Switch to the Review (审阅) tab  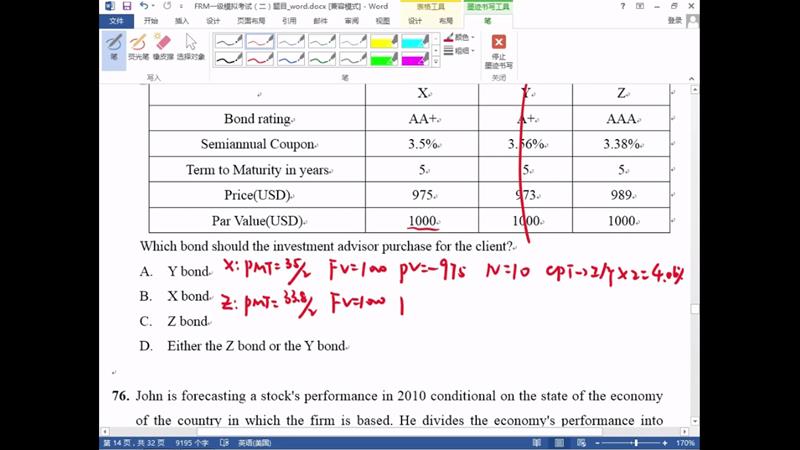[352, 21]
